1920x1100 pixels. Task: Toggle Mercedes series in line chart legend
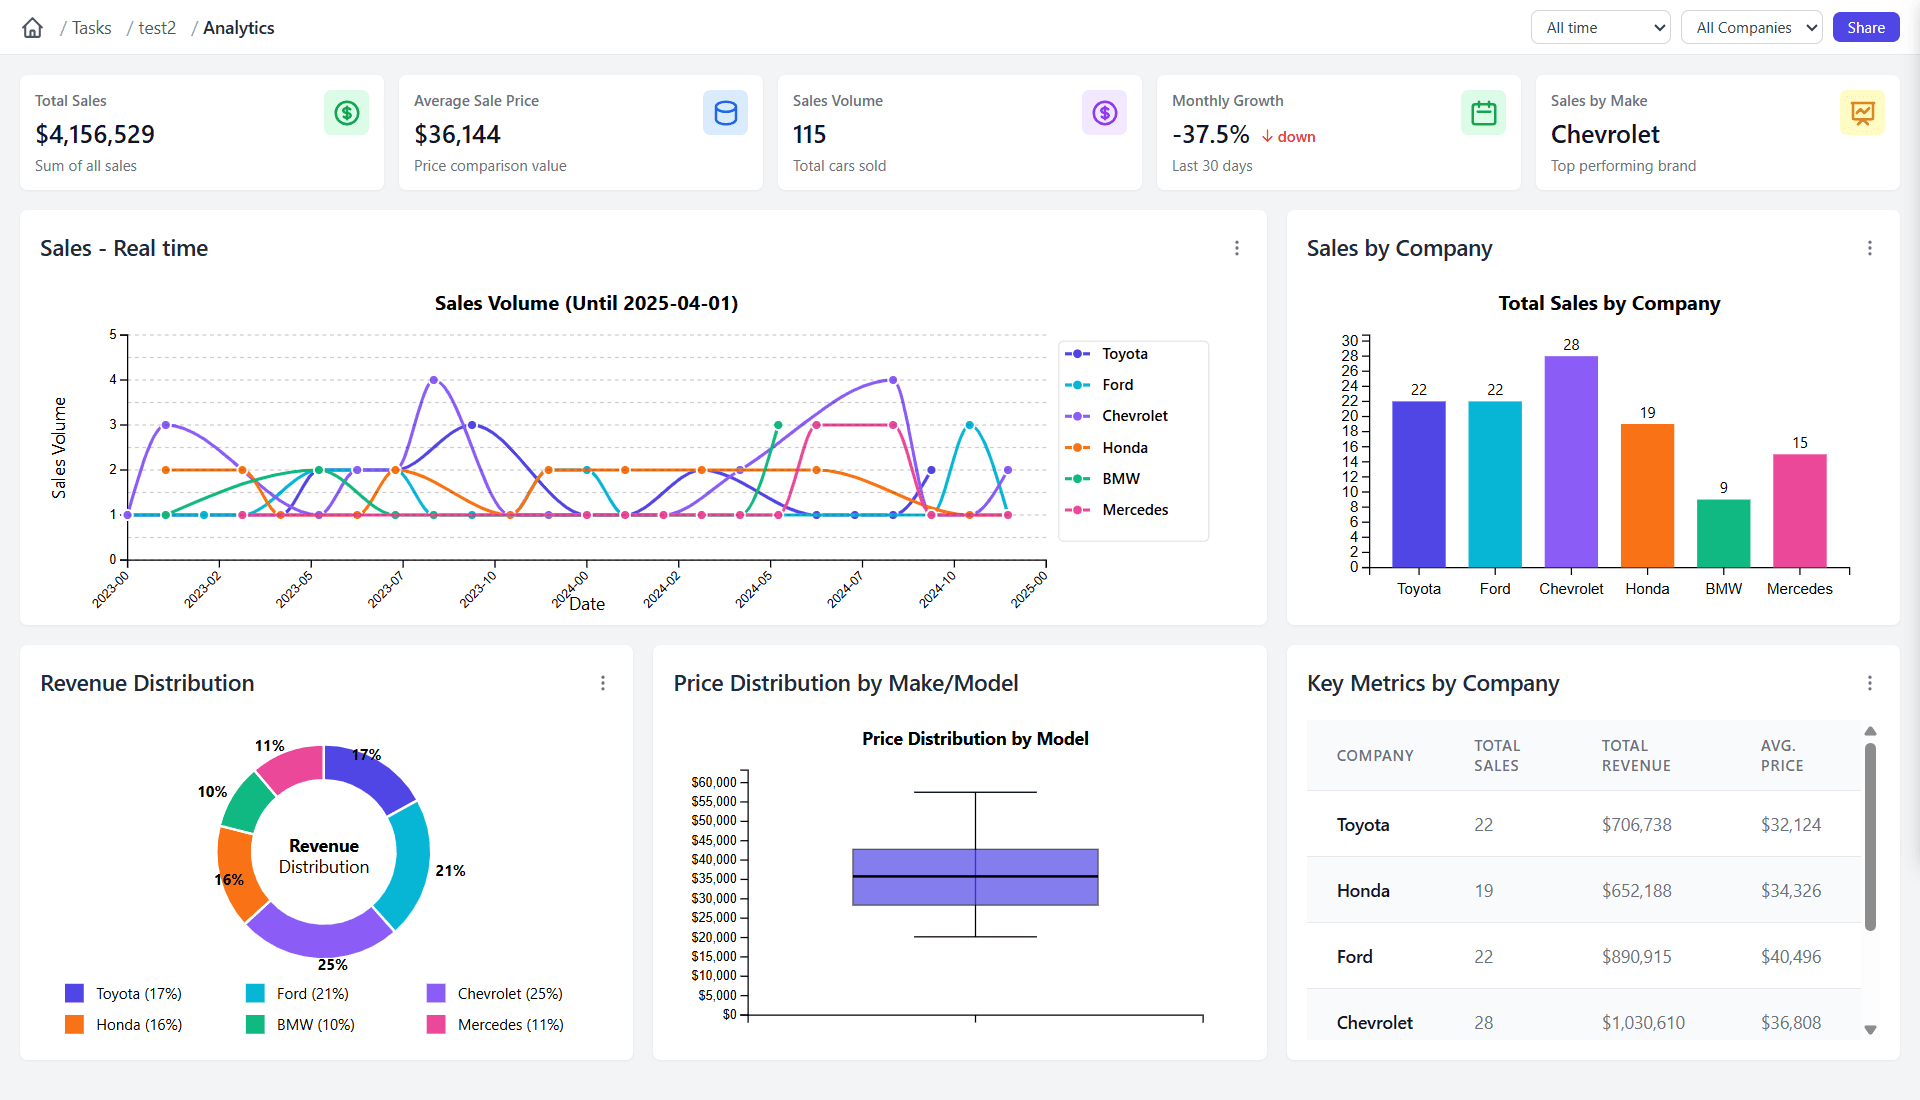pyautogui.click(x=1117, y=510)
